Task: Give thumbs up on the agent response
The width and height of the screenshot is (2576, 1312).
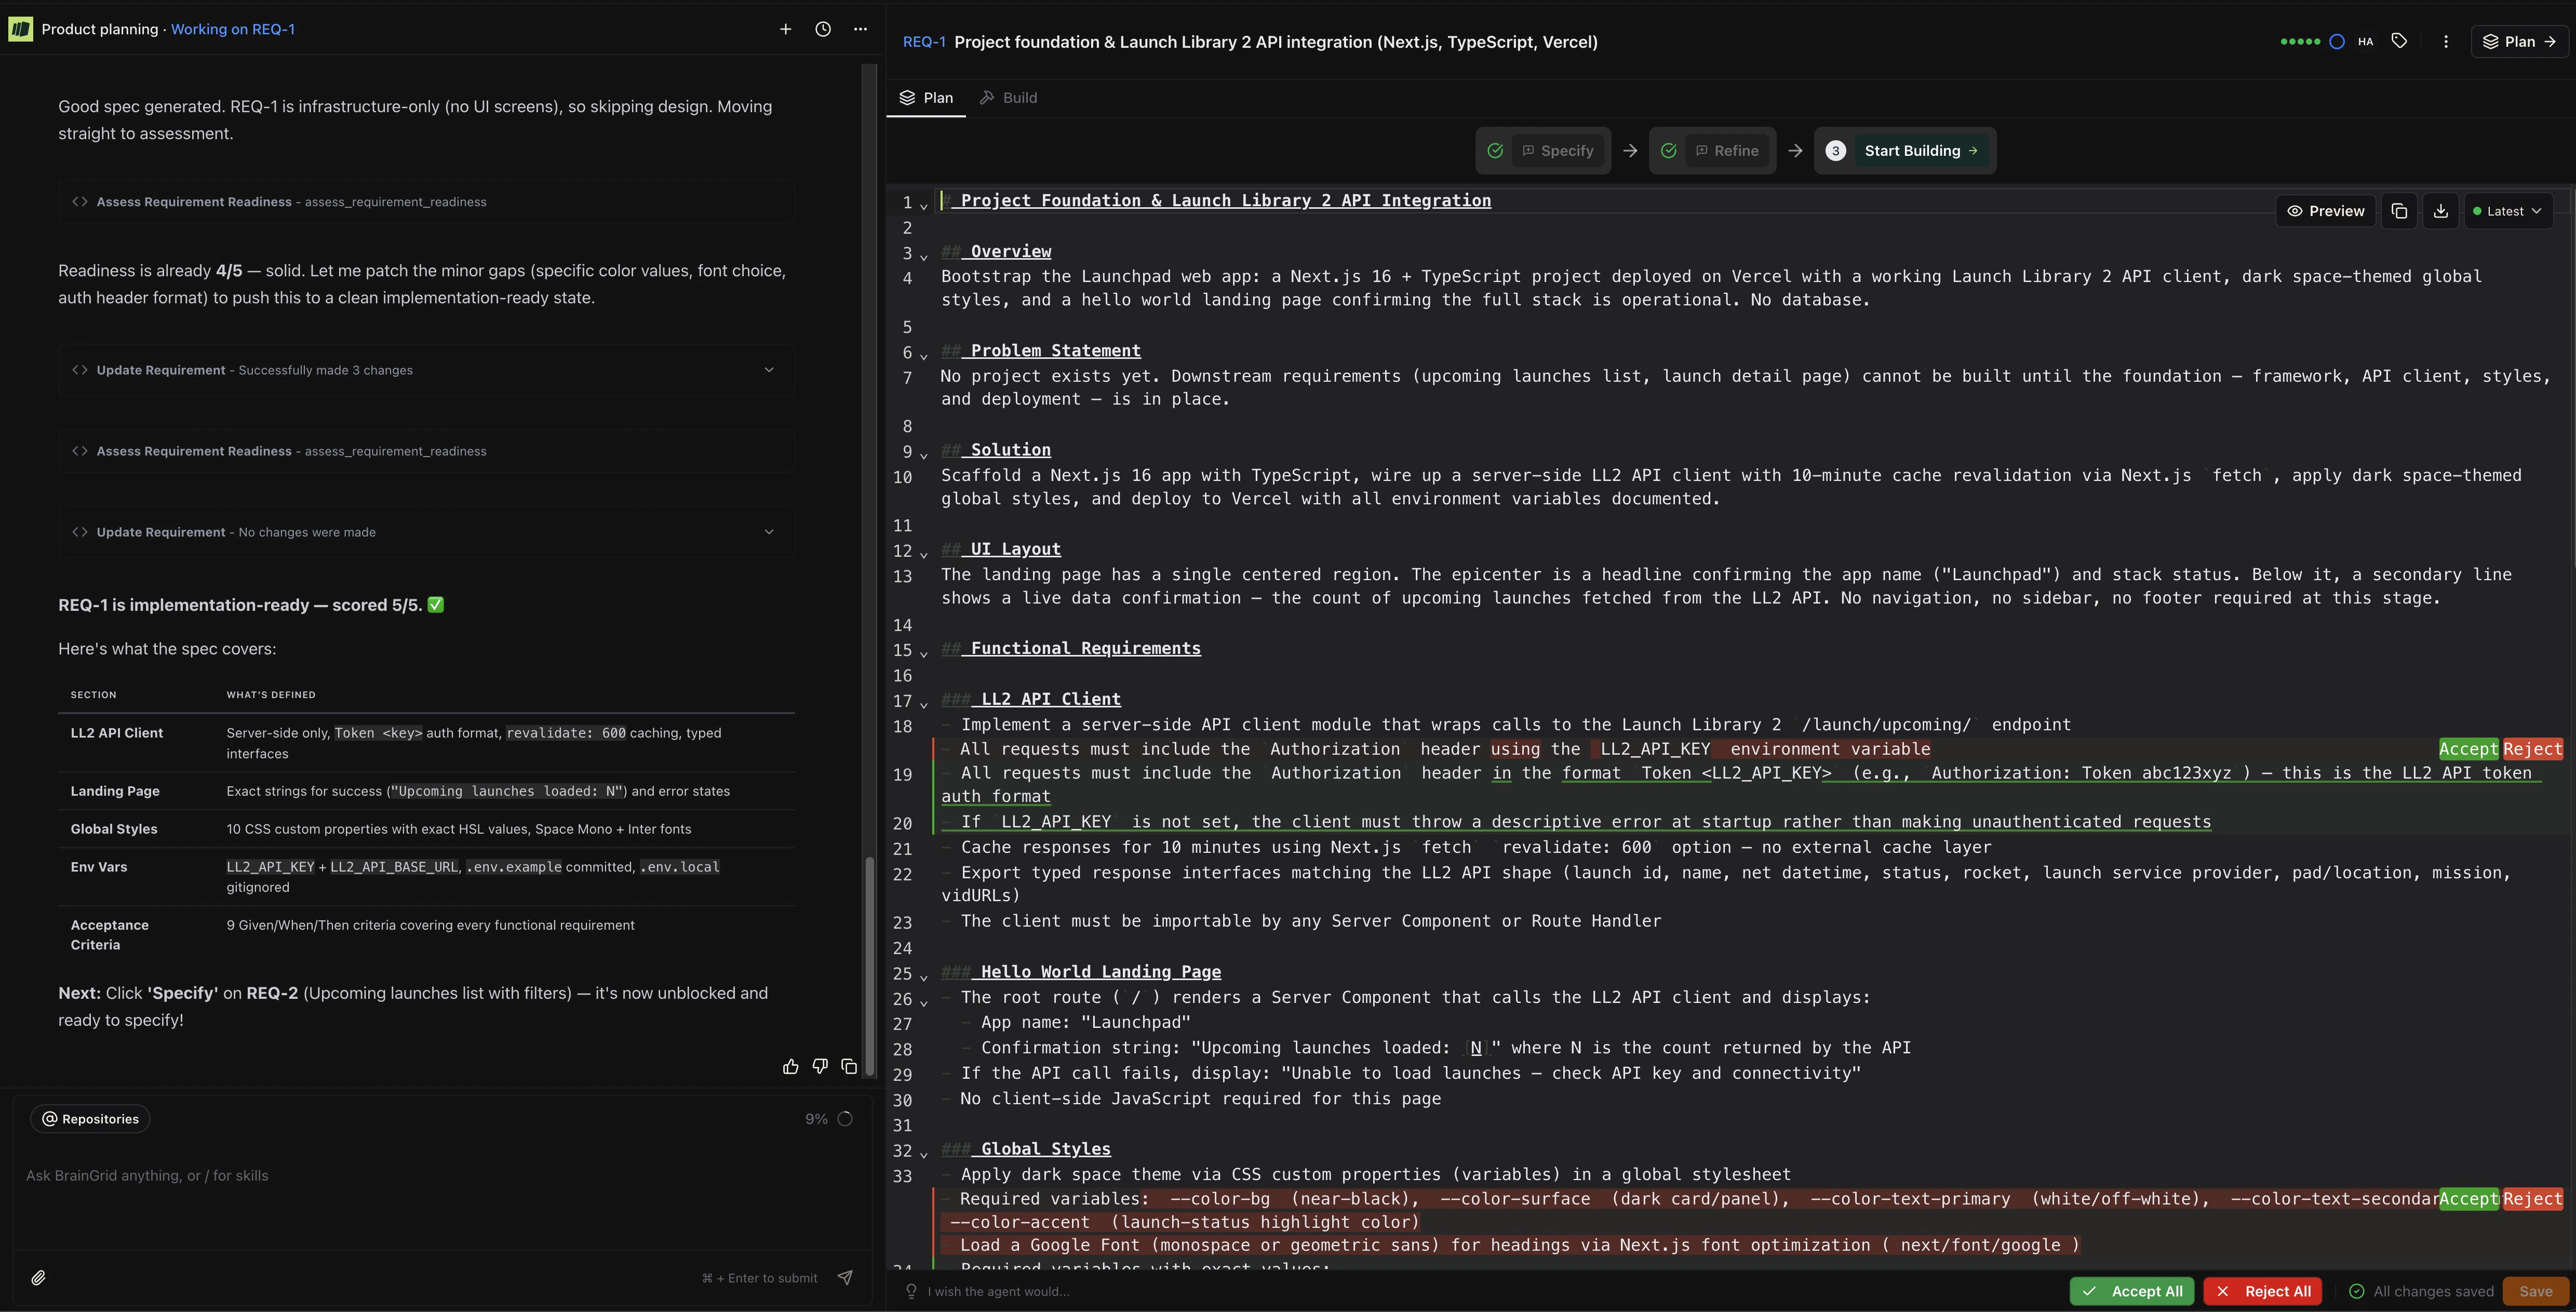Action: pyautogui.click(x=791, y=1066)
